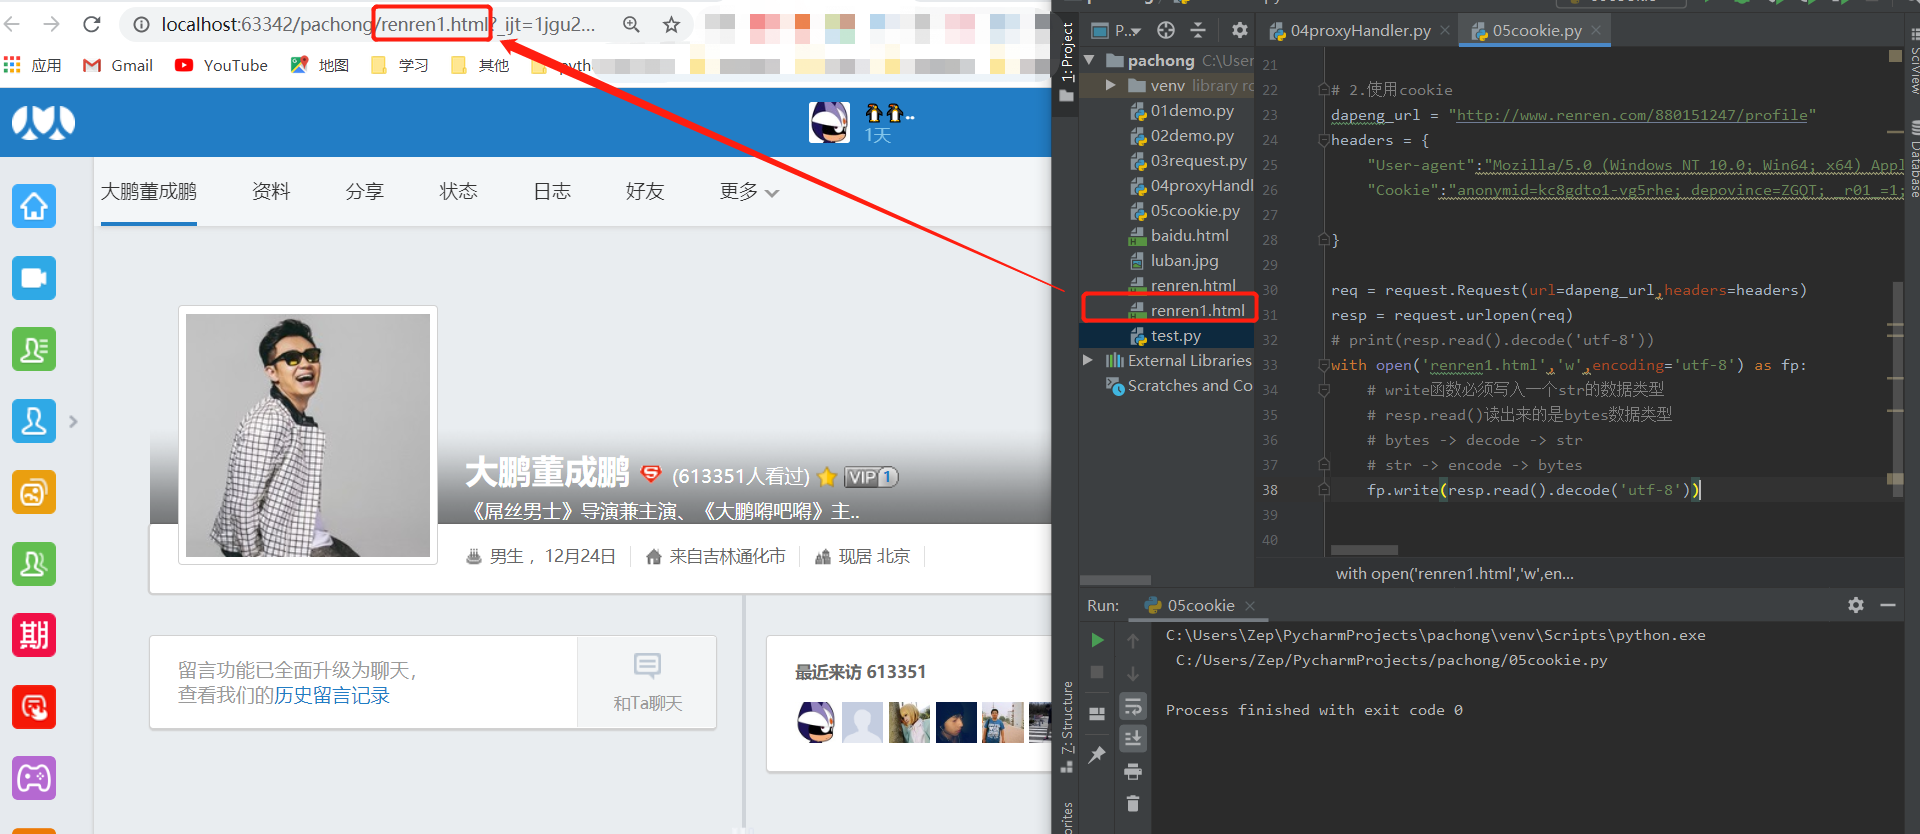The height and width of the screenshot is (834, 1920).
Task: Open the YouTube bookmark
Action: 221,65
